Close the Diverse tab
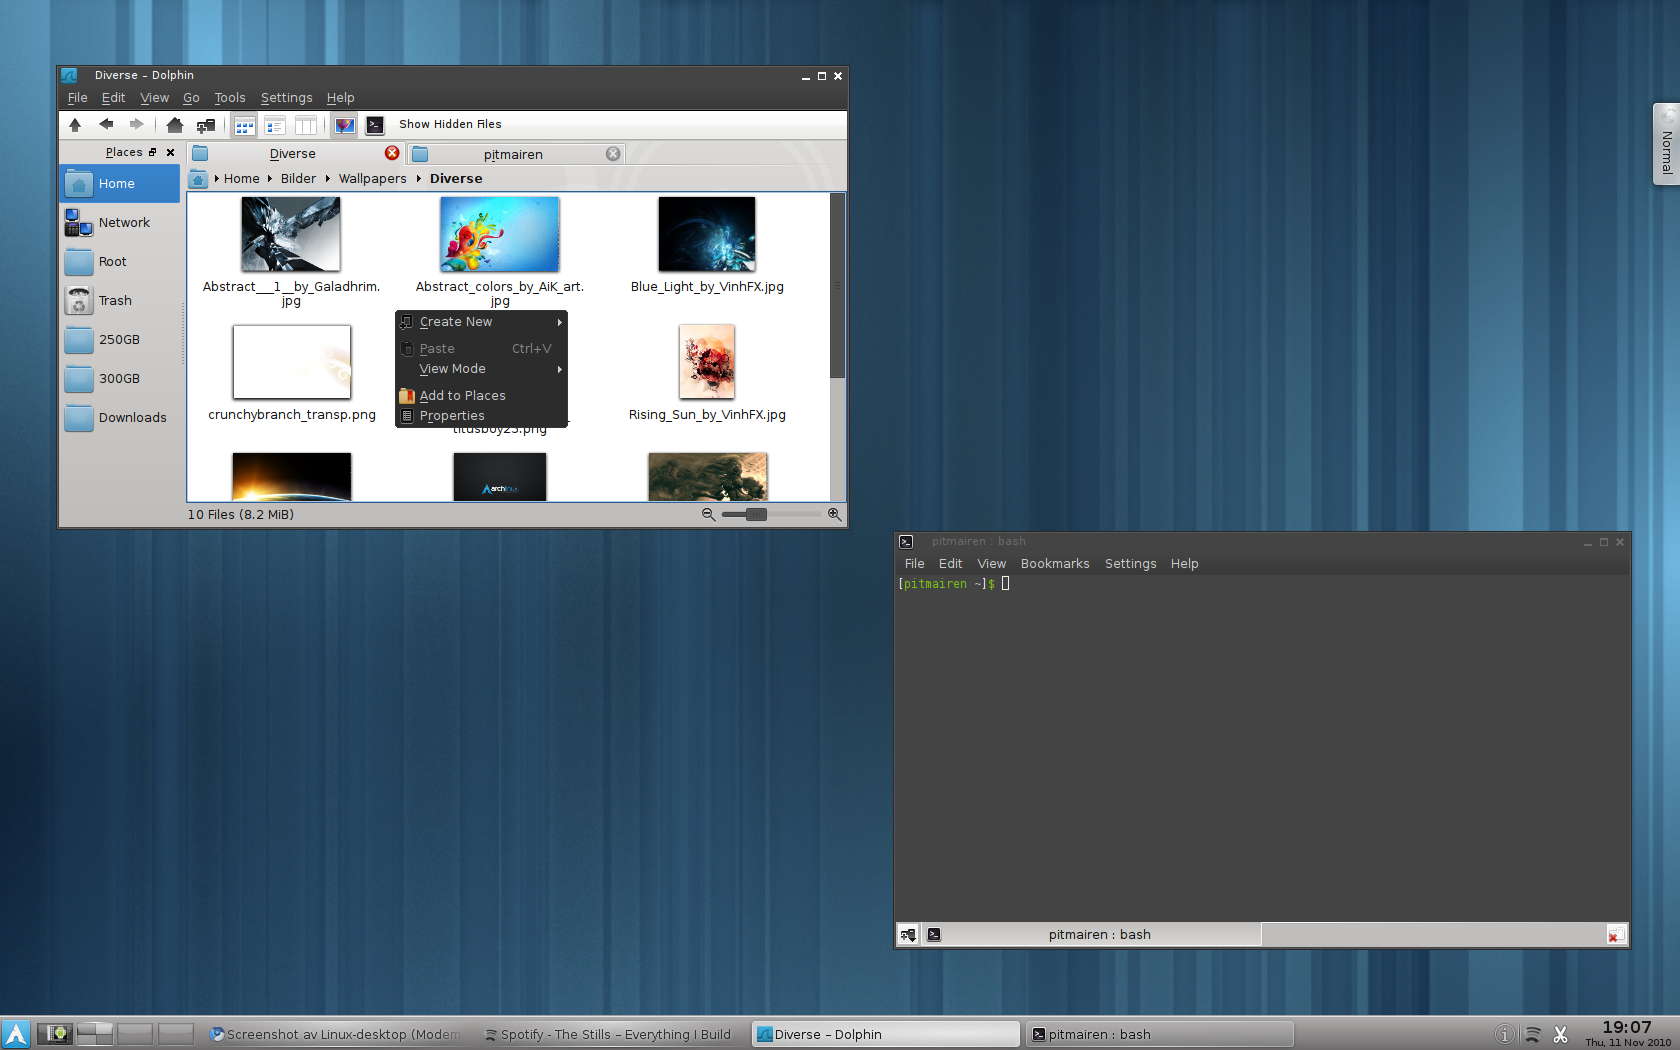The width and height of the screenshot is (1680, 1050). [392, 153]
